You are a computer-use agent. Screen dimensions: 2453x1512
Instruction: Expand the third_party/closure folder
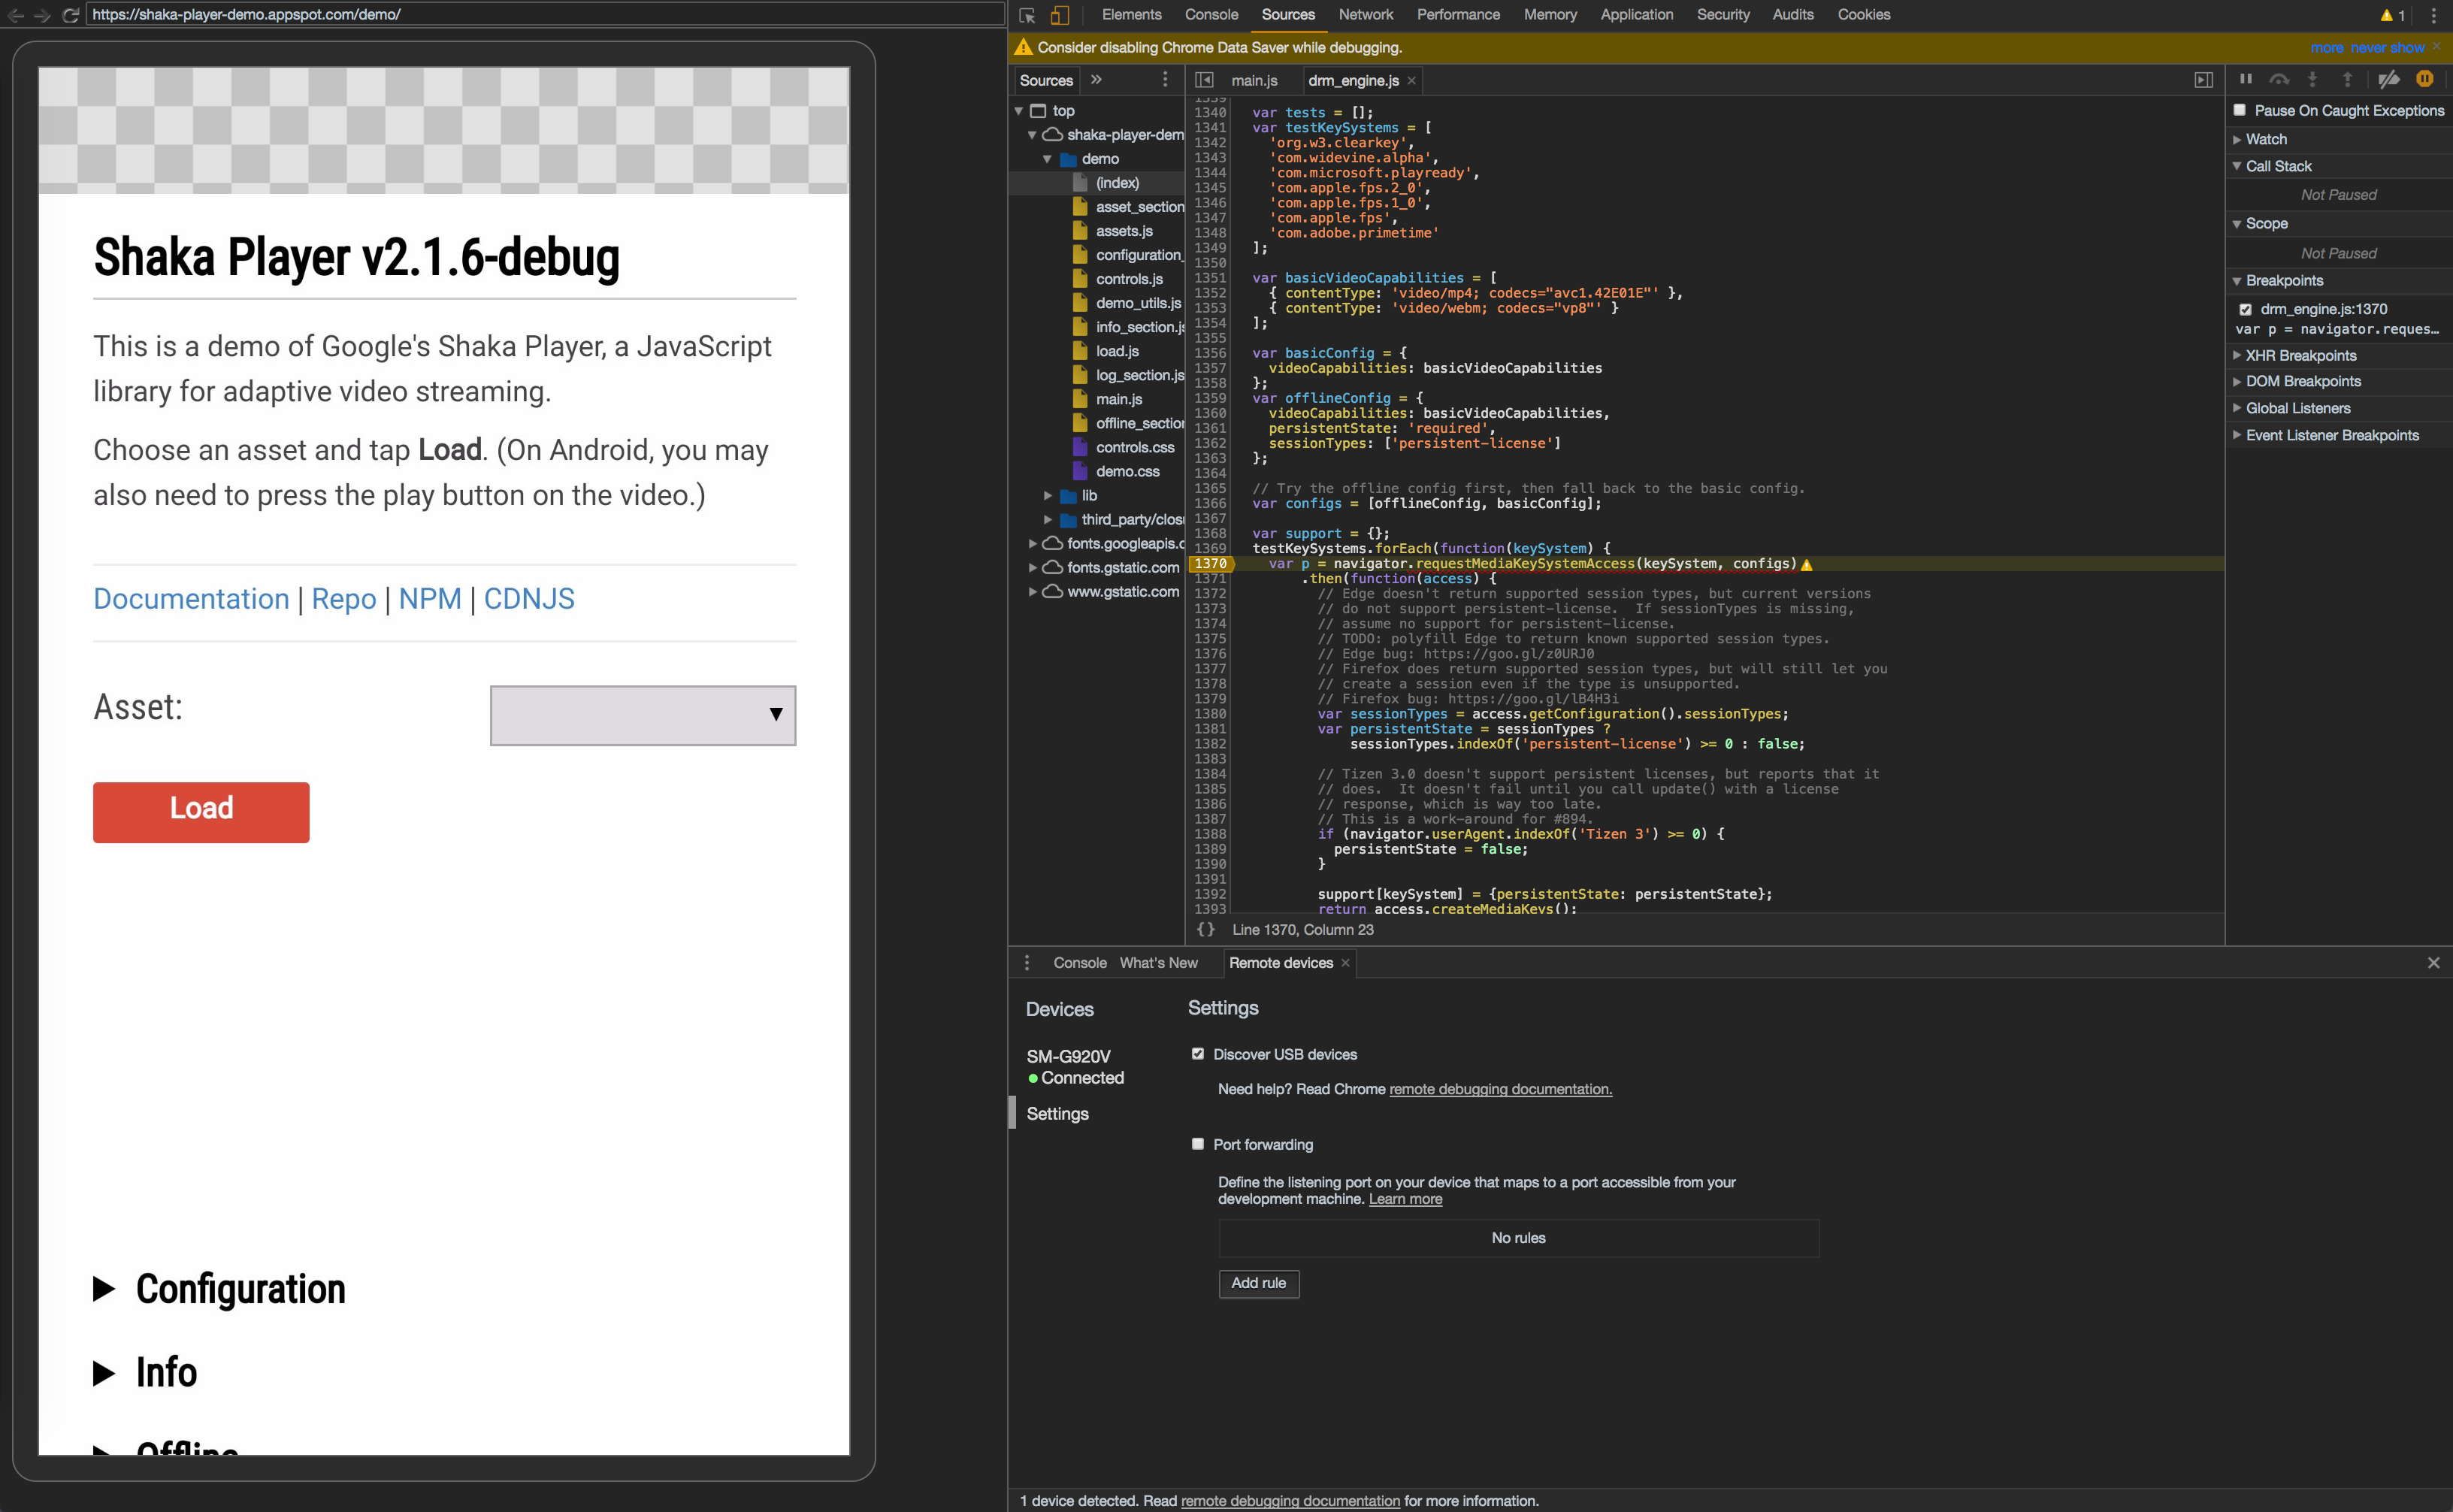[1048, 519]
